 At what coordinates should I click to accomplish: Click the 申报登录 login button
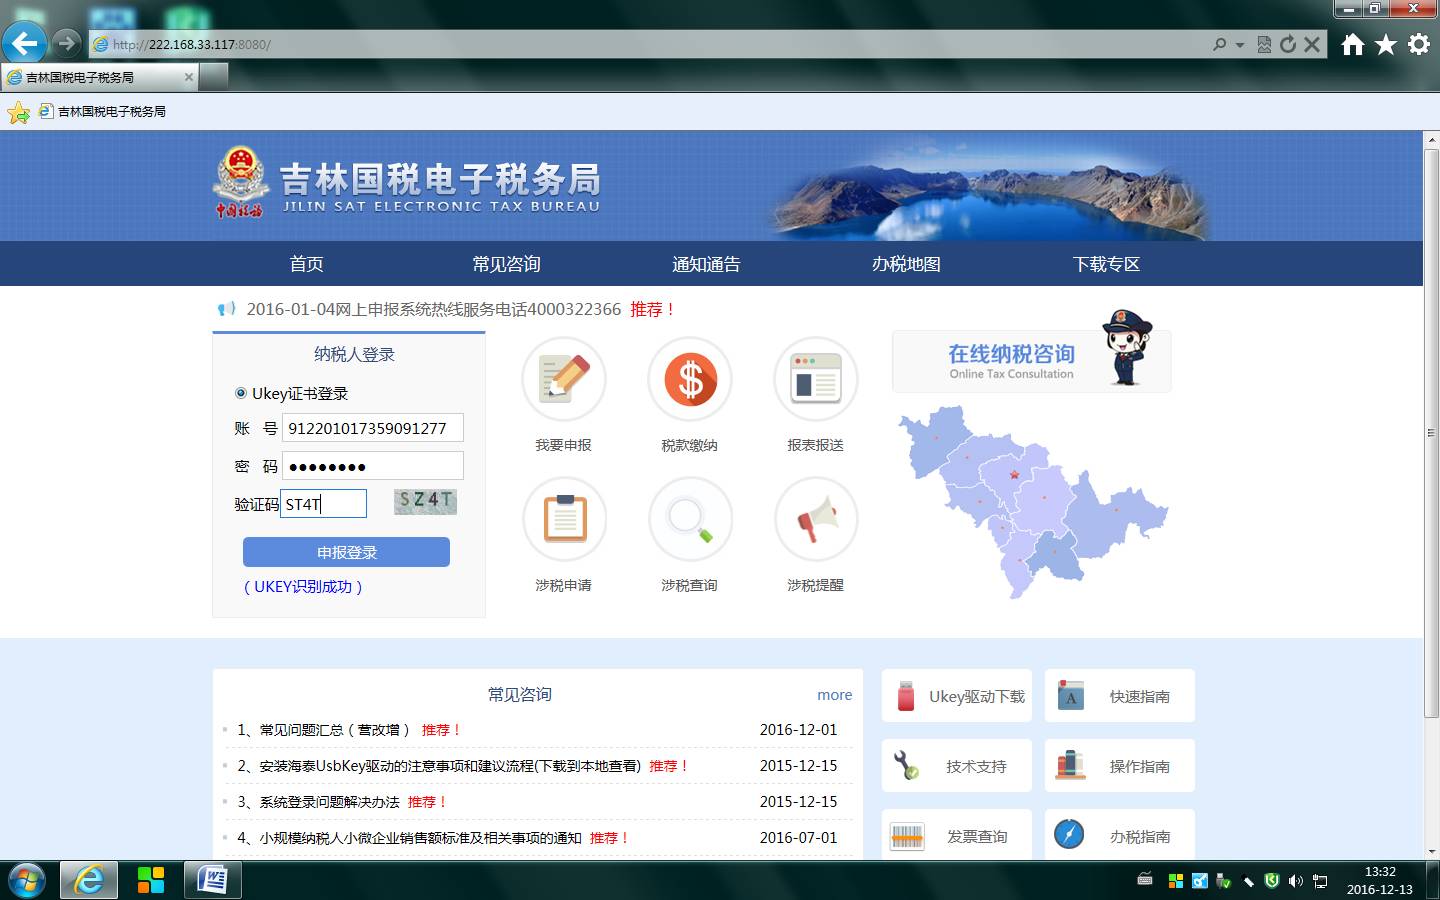point(346,552)
